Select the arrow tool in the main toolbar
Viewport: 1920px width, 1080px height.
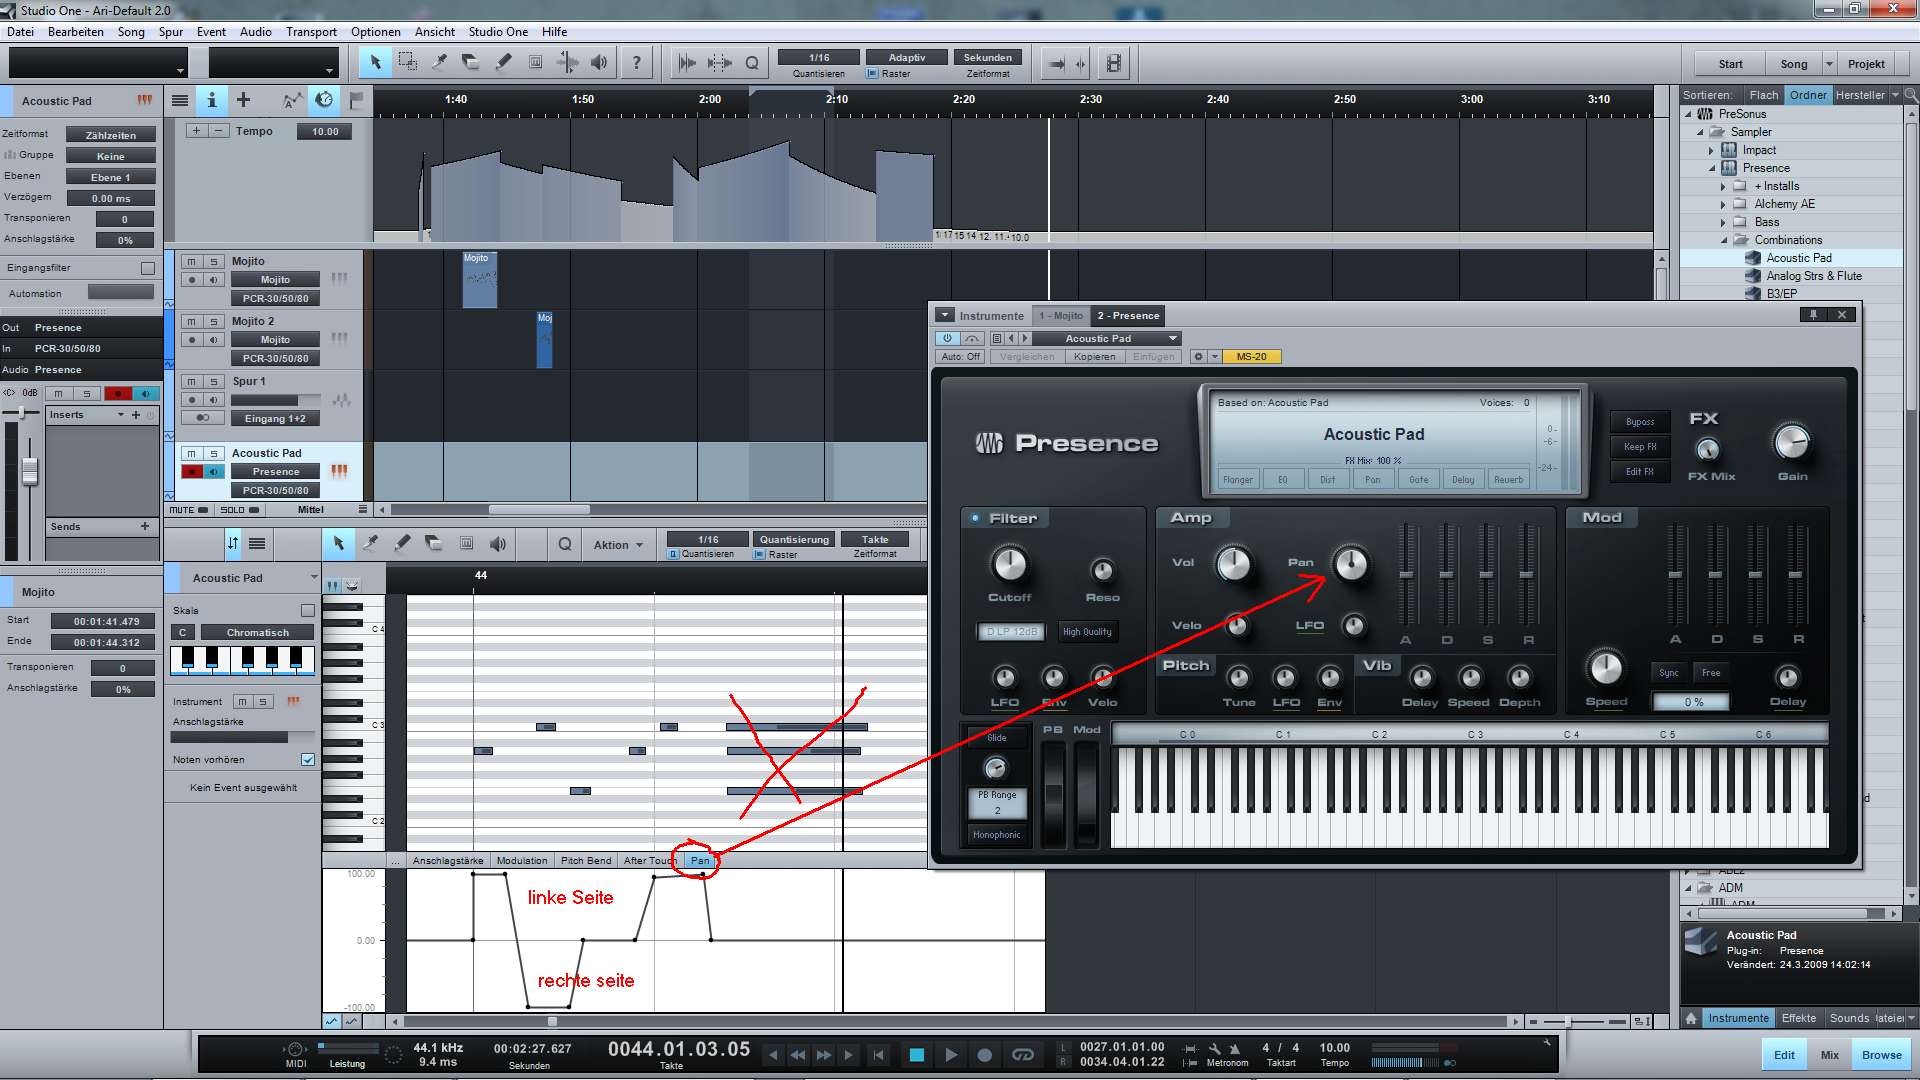(375, 62)
